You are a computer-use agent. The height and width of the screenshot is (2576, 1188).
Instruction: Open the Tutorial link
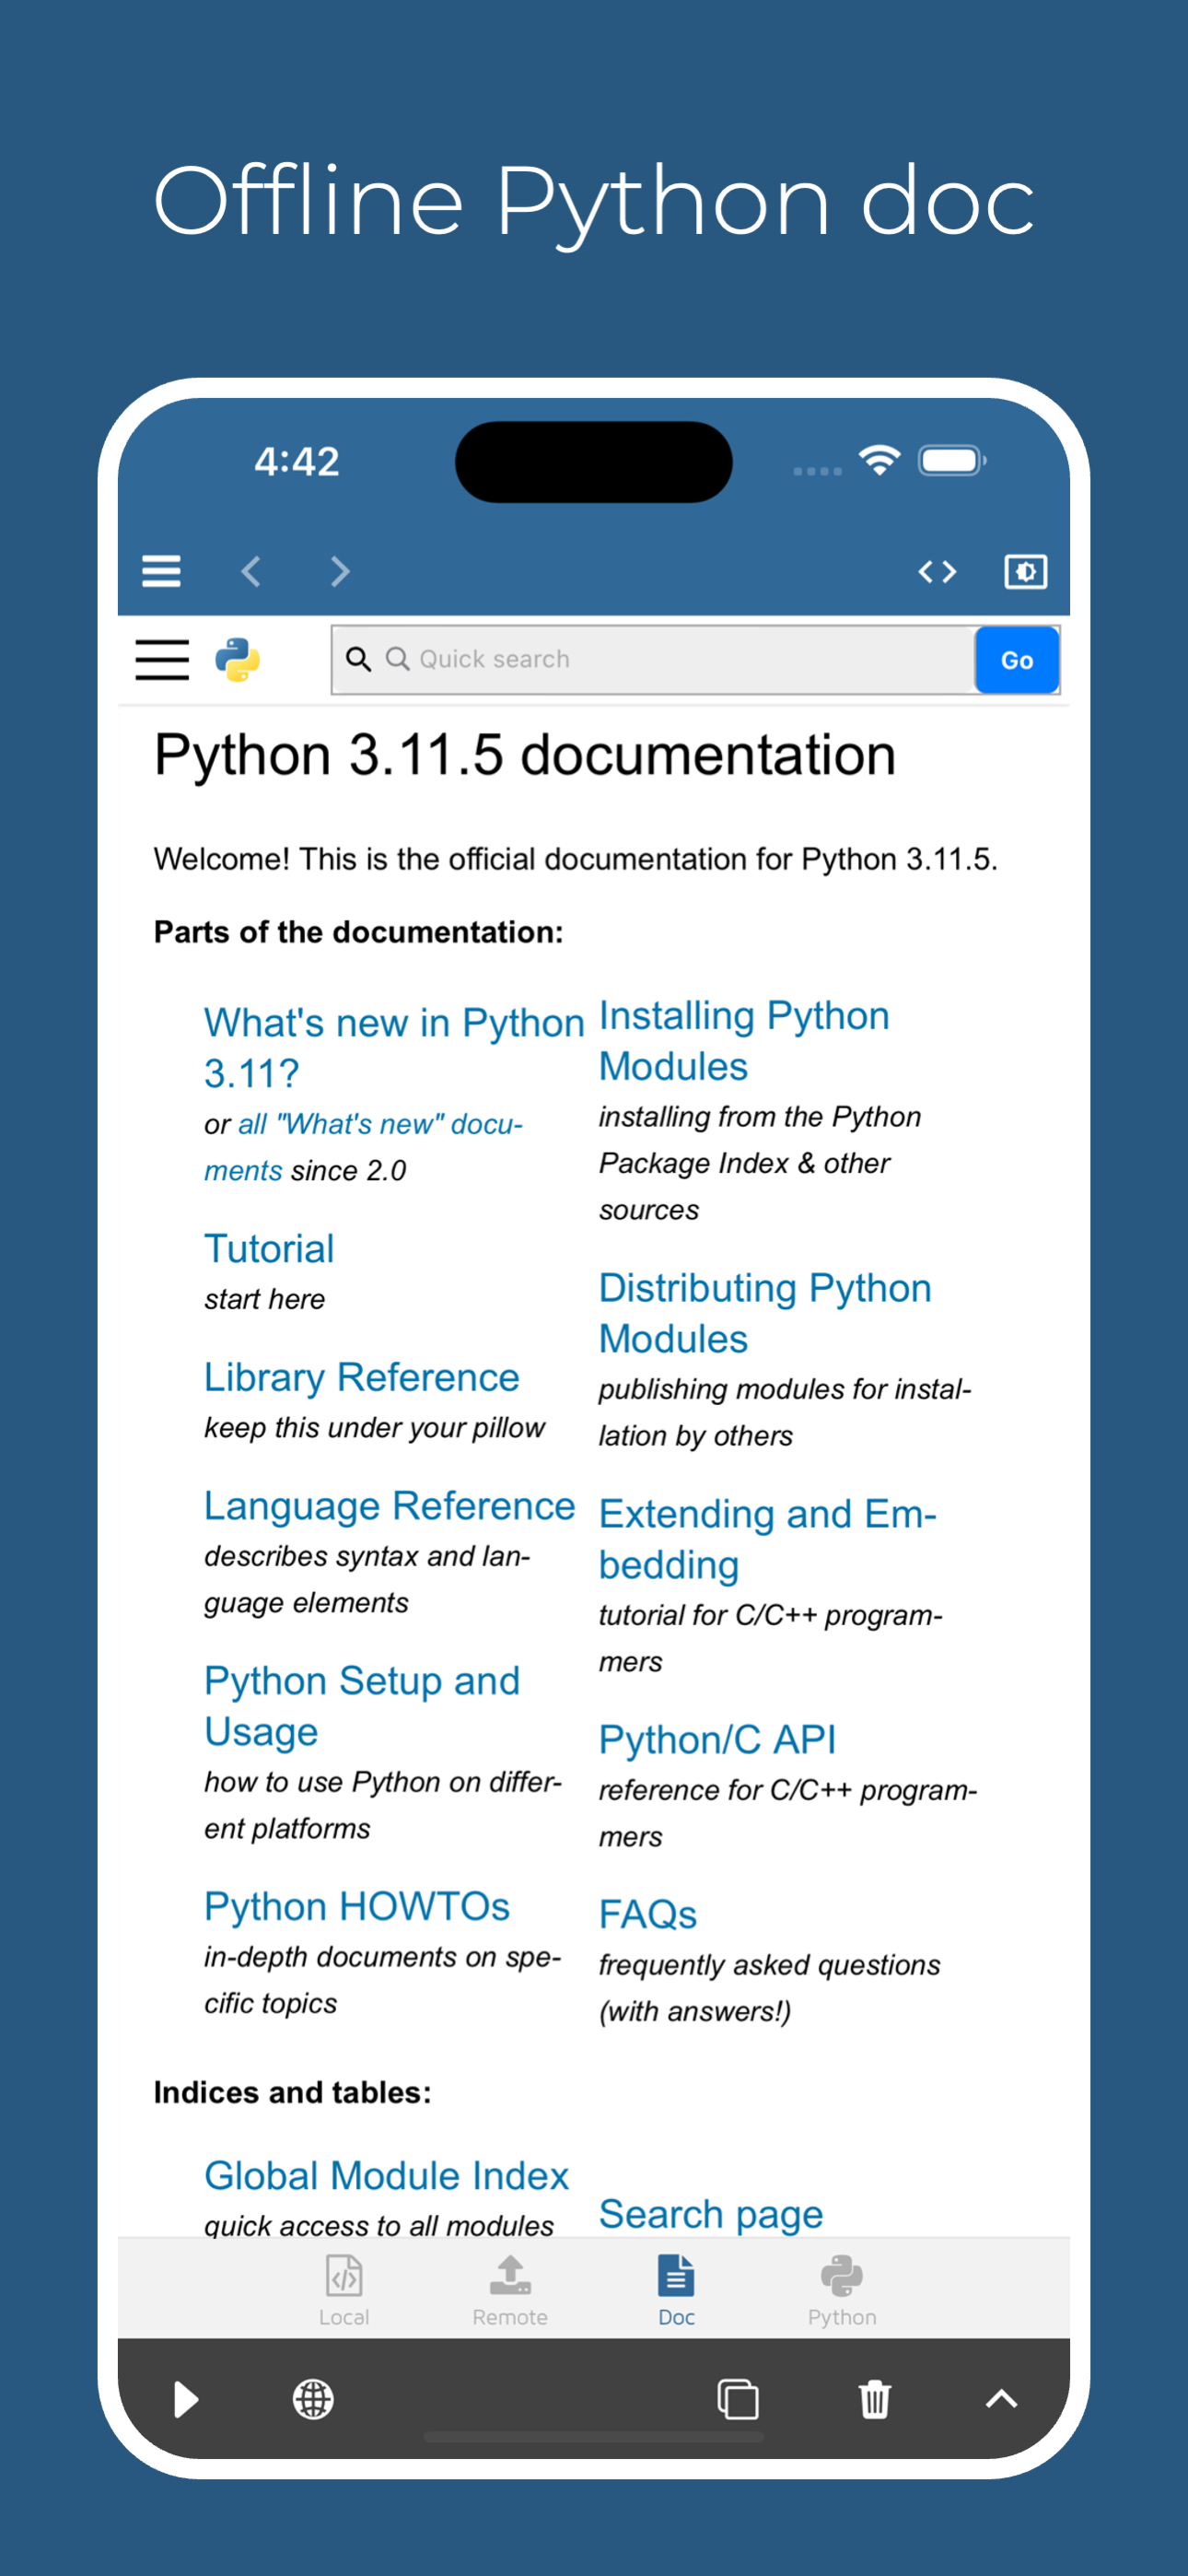pyautogui.click(x=269, y=1248)
